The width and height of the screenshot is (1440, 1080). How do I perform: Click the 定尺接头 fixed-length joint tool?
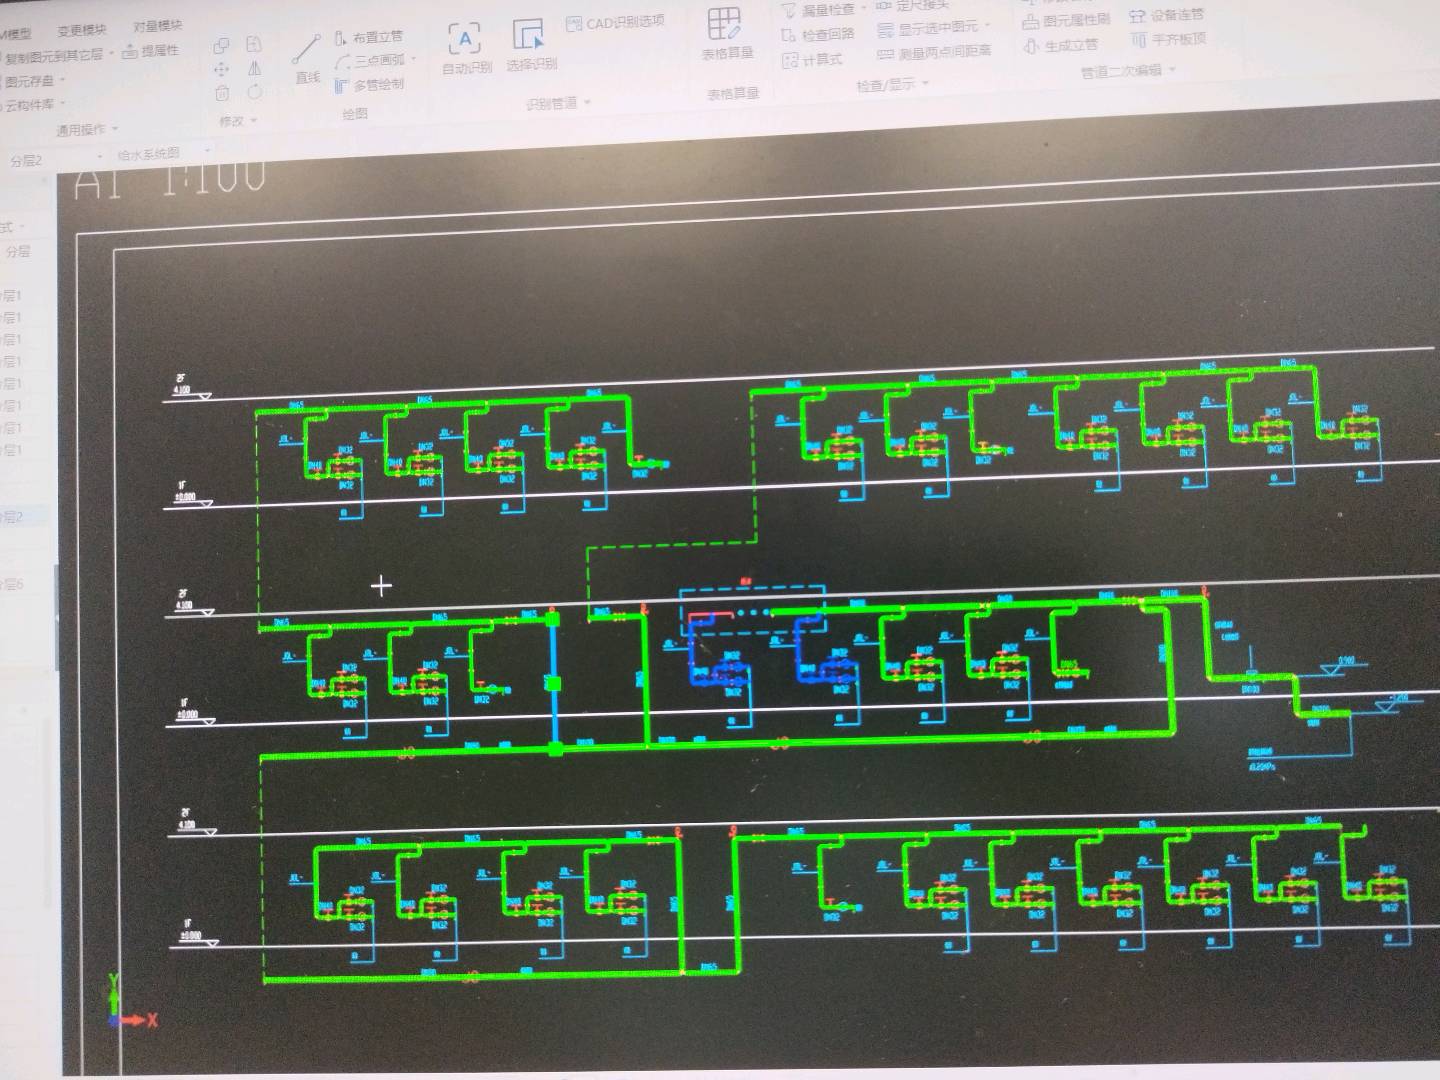912,5
